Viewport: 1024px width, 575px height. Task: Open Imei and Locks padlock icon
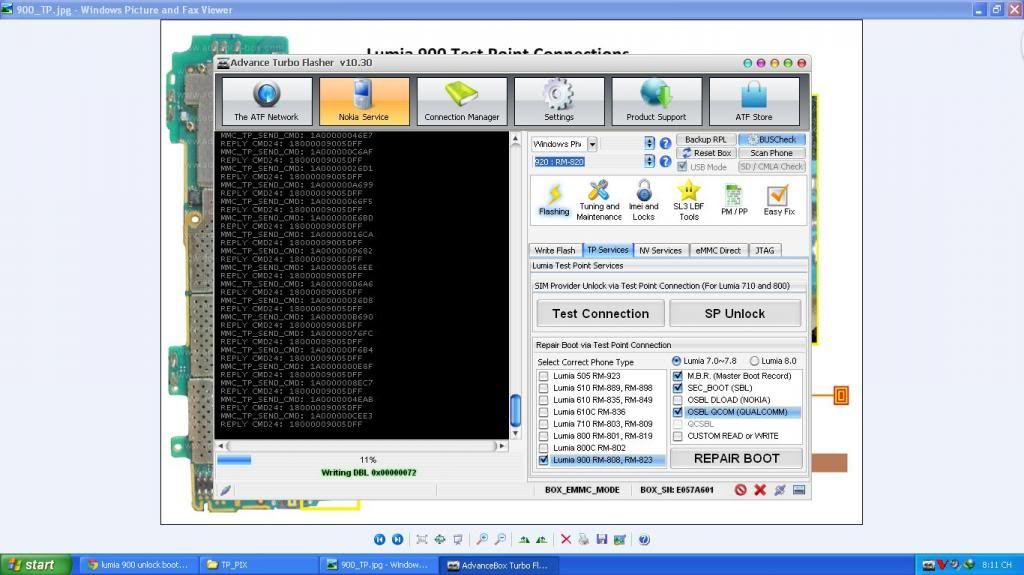point(643,200)
